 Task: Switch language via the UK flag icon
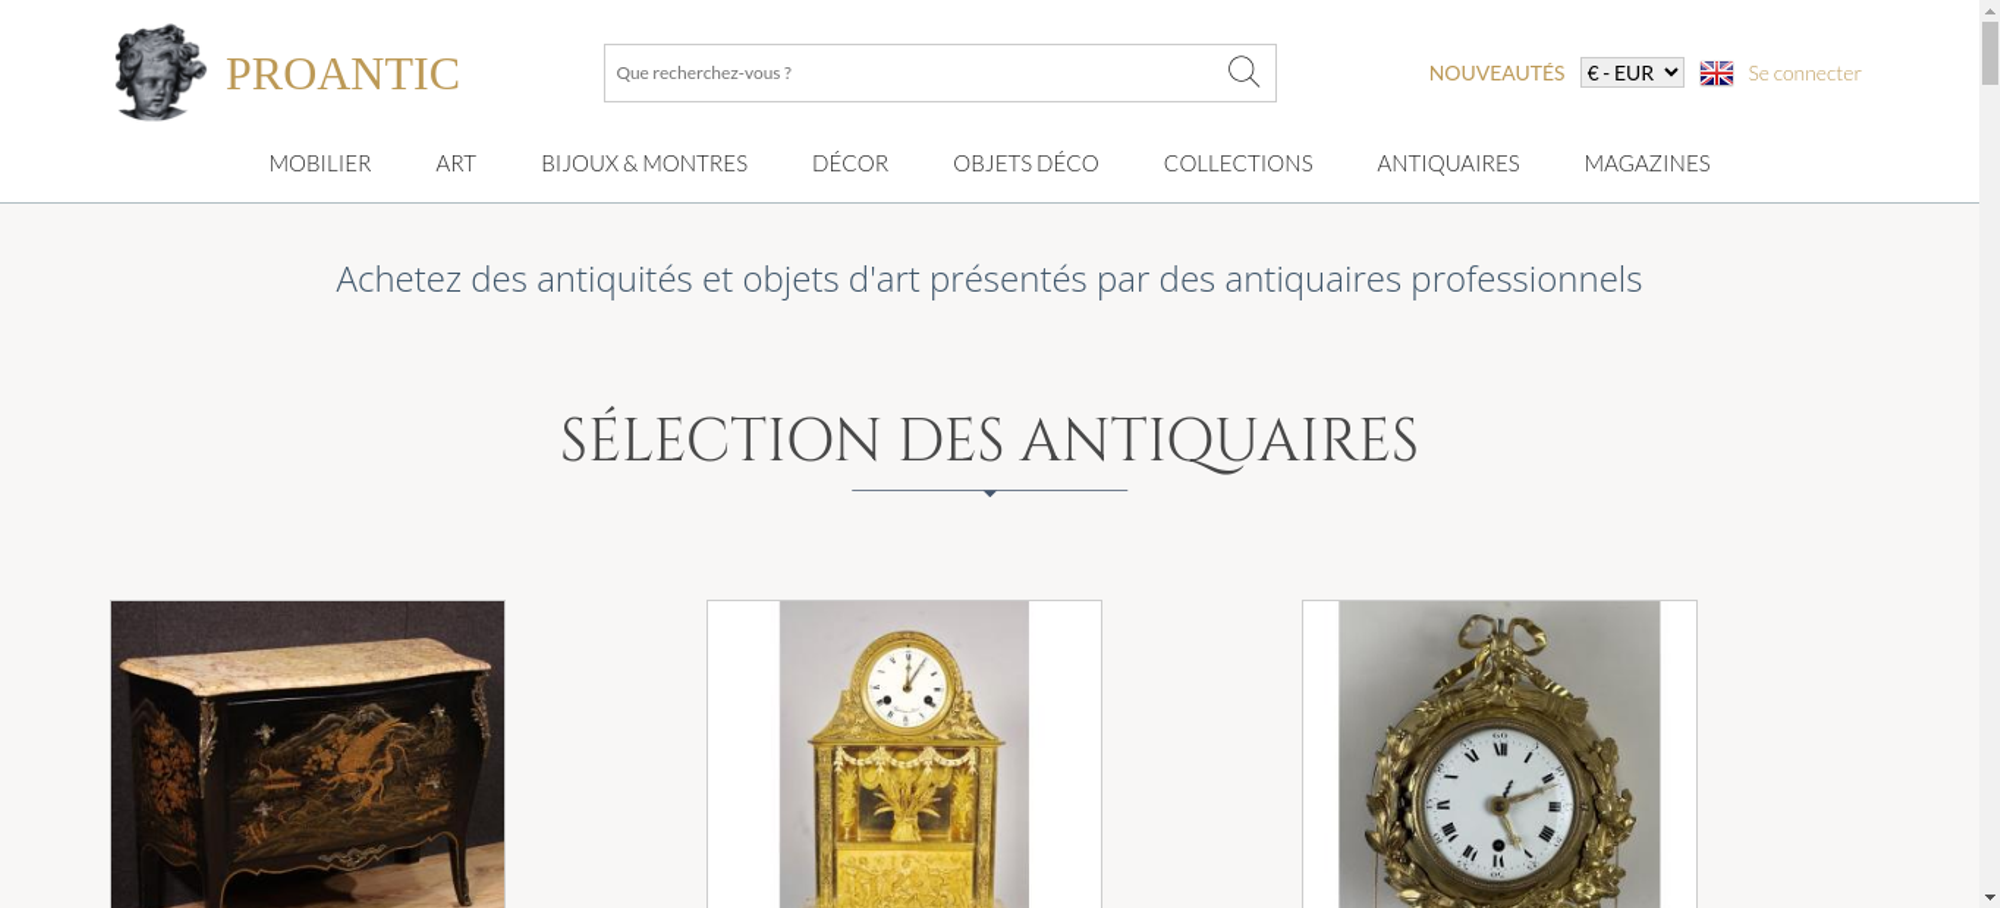pos(1716,73)
